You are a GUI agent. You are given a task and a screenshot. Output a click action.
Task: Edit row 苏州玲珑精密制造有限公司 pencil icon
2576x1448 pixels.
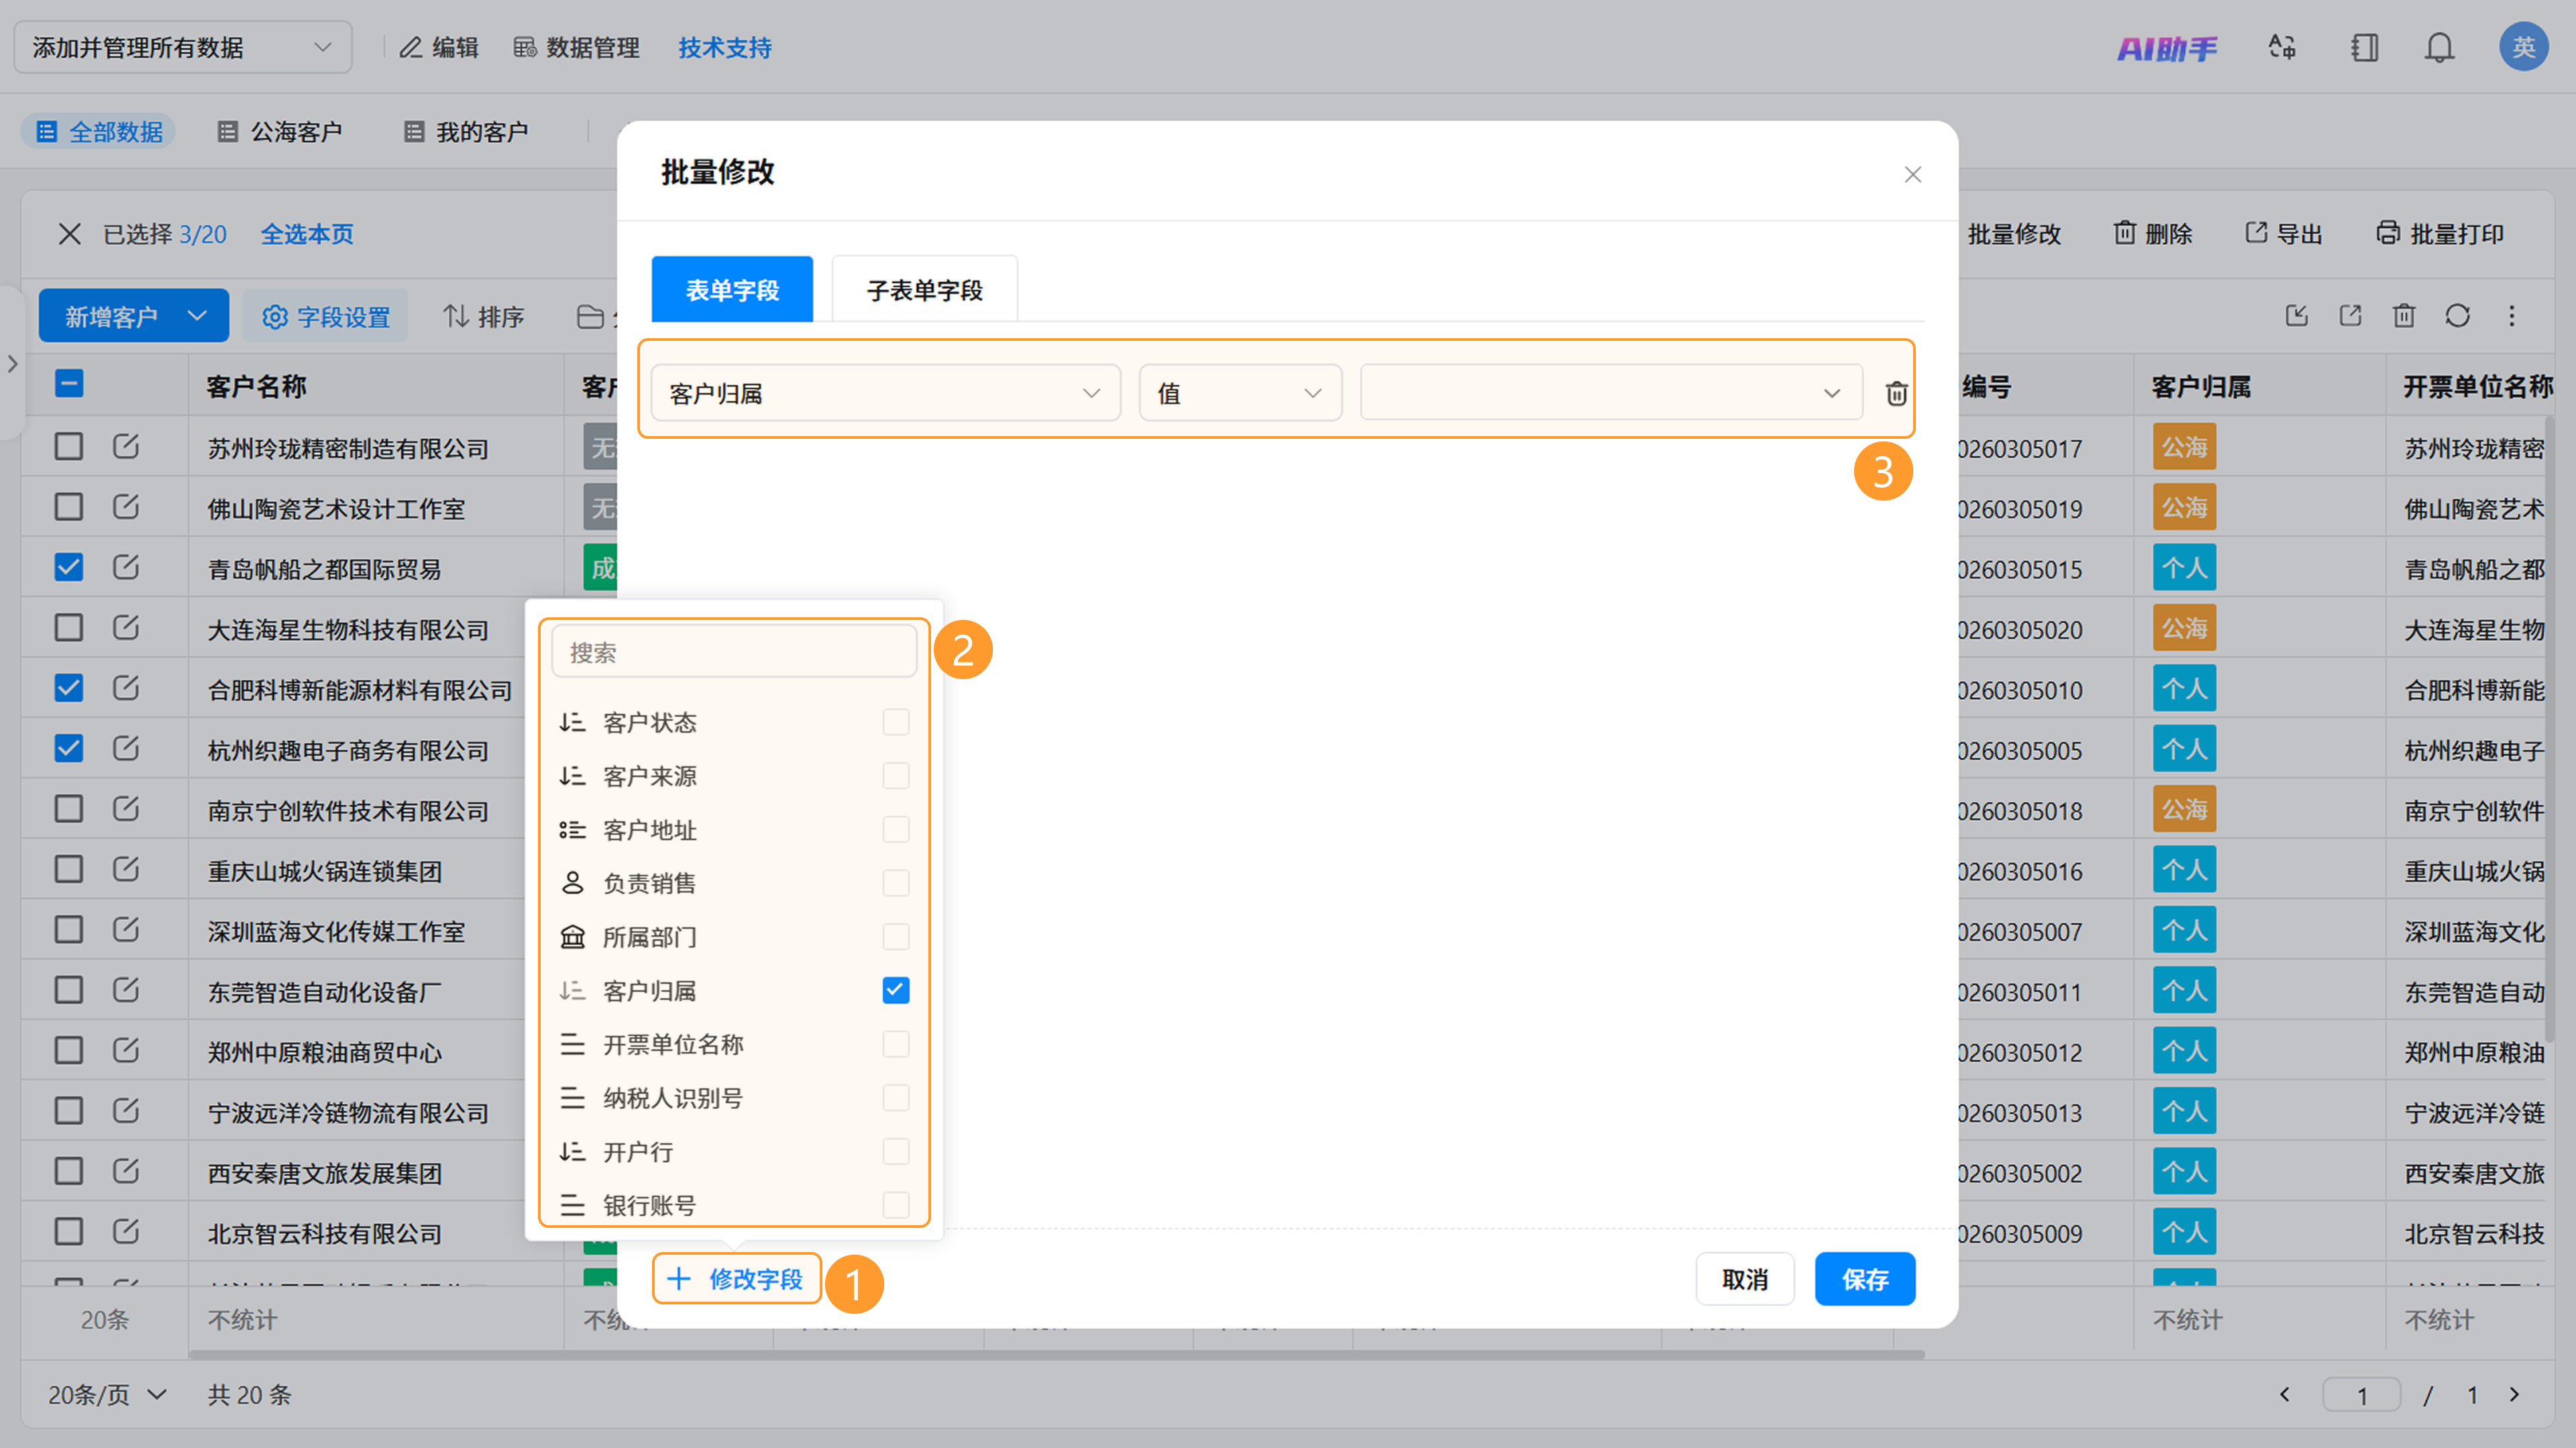pos(125,446)
